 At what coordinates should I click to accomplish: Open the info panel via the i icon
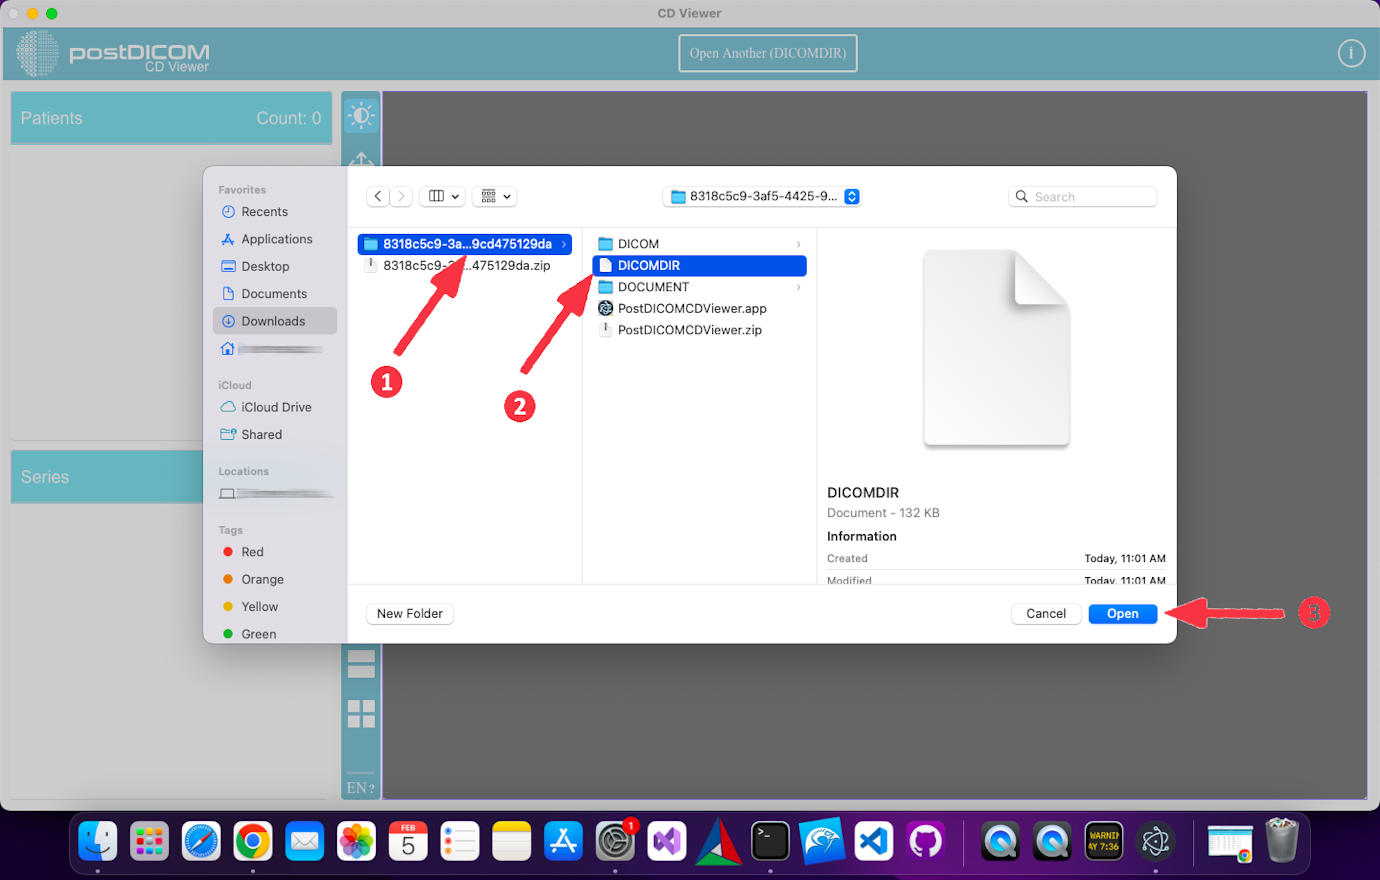coord(1351,52)
